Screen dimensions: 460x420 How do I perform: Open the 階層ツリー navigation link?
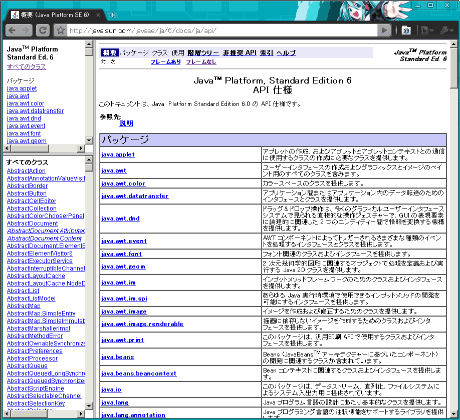[203, 53]
